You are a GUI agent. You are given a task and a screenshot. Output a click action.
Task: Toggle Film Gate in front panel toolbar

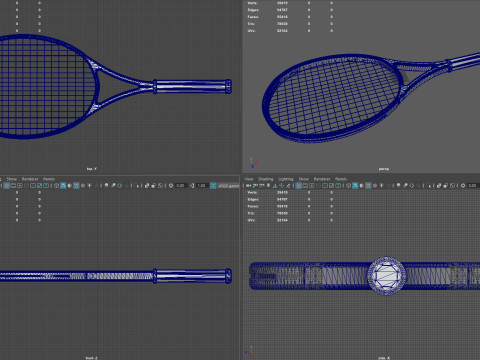[13, 186]
